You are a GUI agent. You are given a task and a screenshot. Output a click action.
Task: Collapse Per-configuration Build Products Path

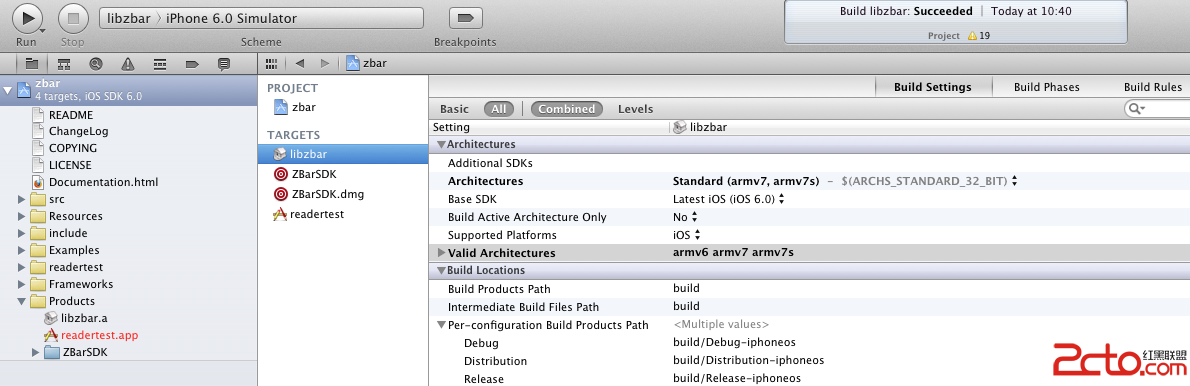click(x=441, y=325)
